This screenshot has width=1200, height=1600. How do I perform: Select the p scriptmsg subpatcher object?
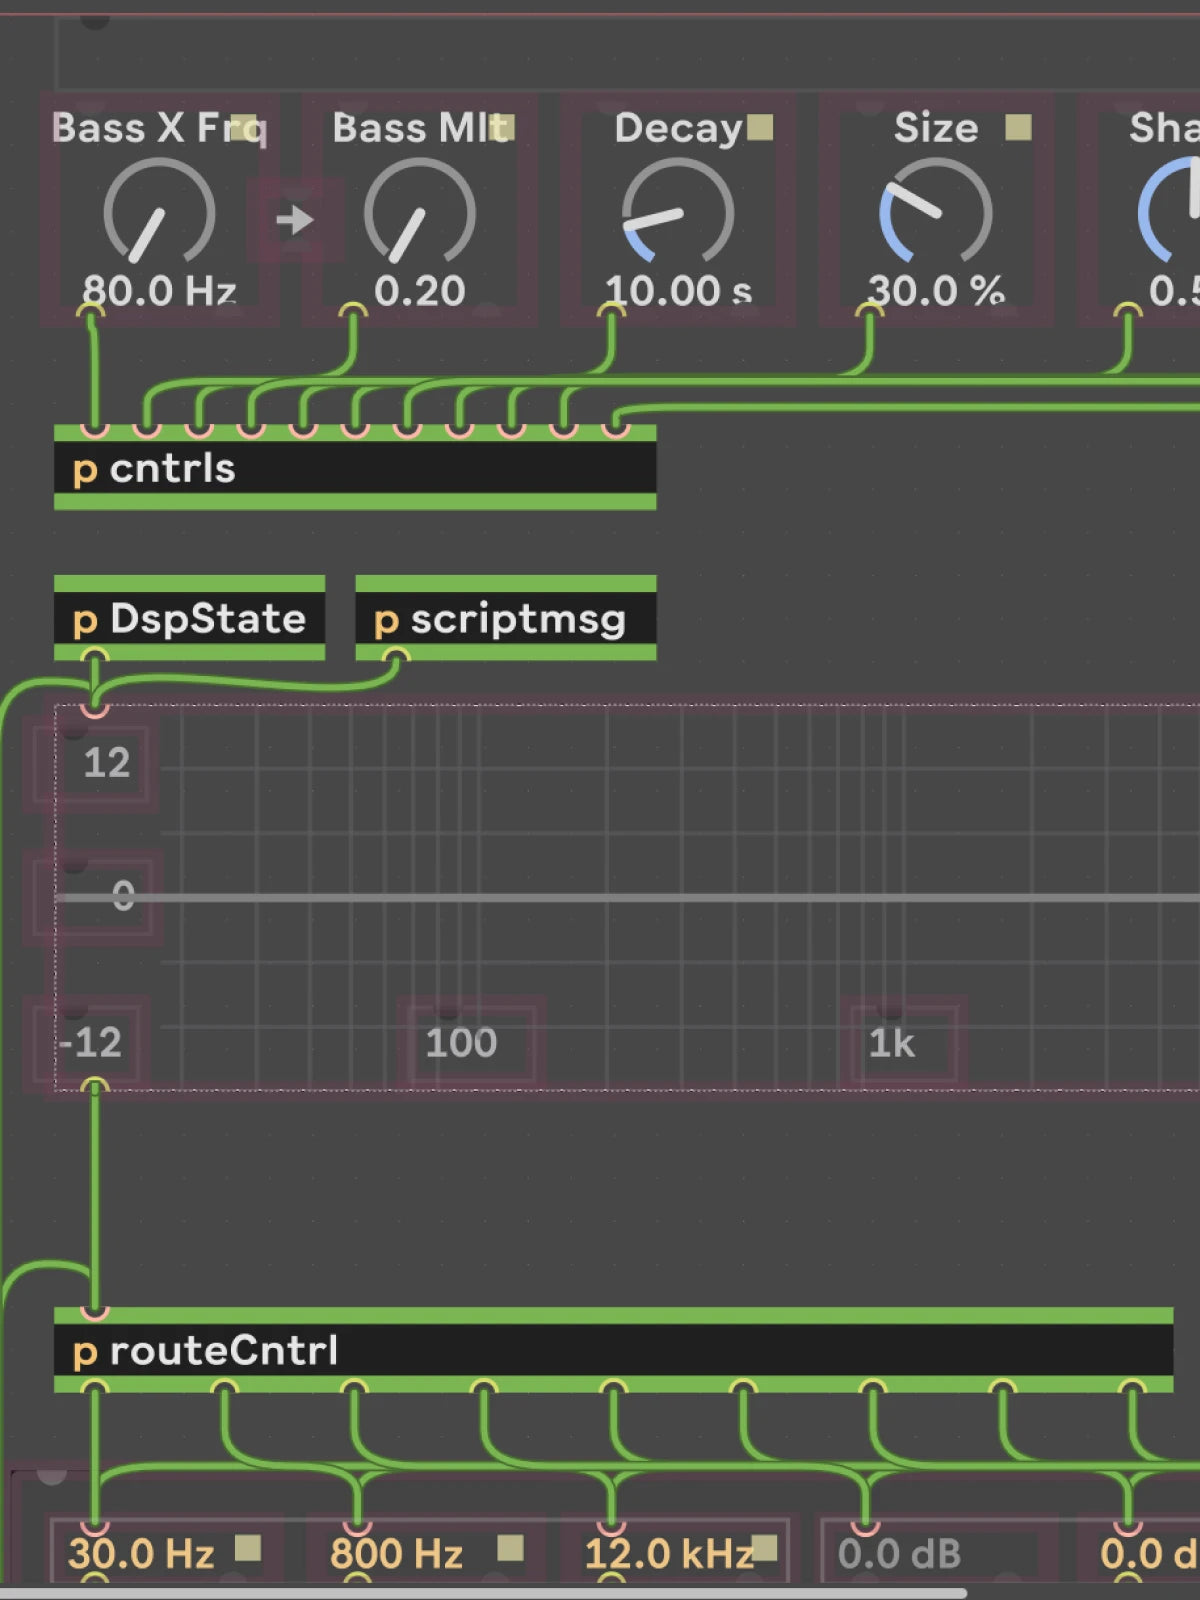tap(505, 619)
